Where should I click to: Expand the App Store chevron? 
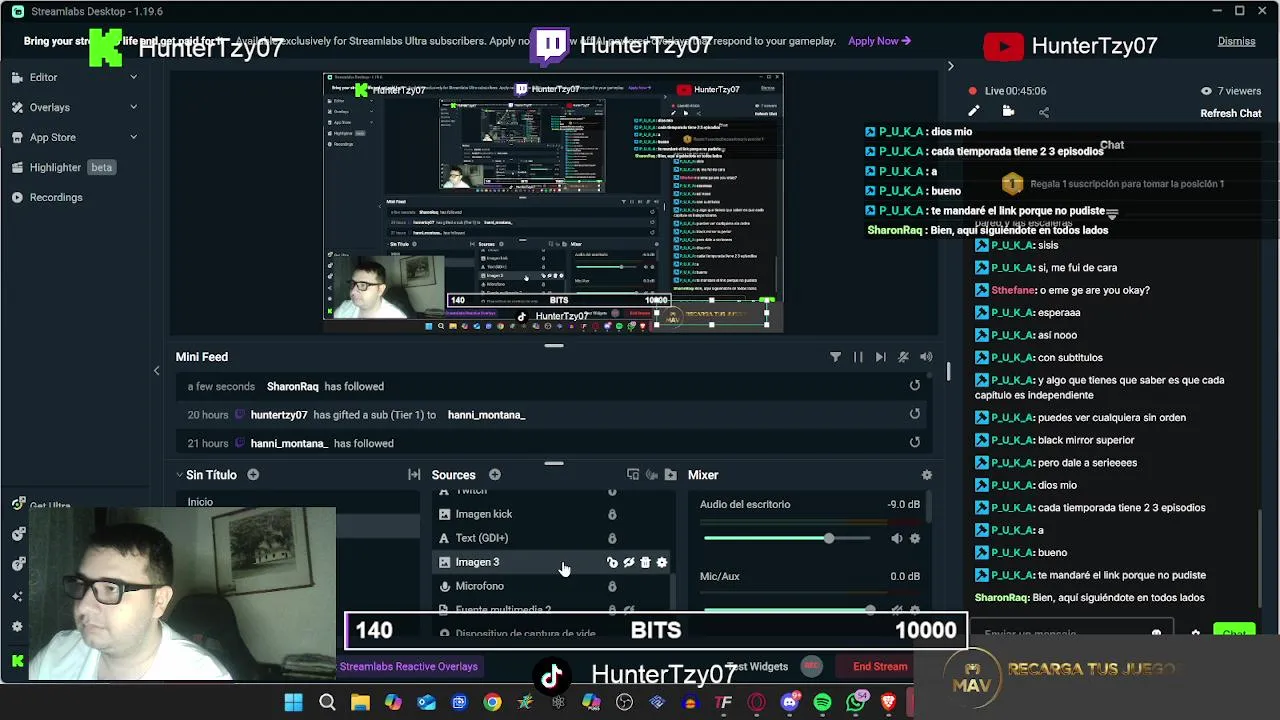pos(133,137)
